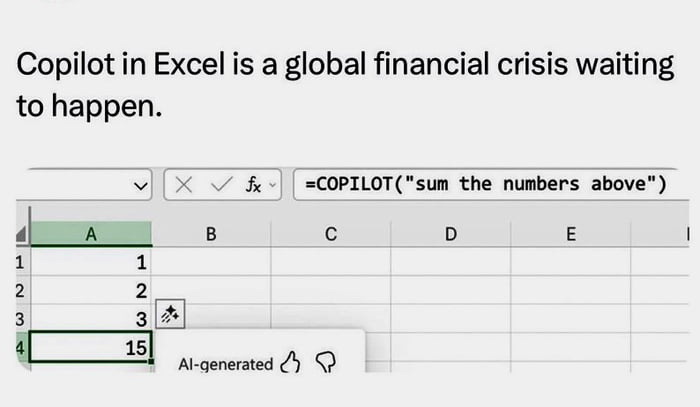Select column E header
This screenshot has width=700, height=407.
pos(570,235)
